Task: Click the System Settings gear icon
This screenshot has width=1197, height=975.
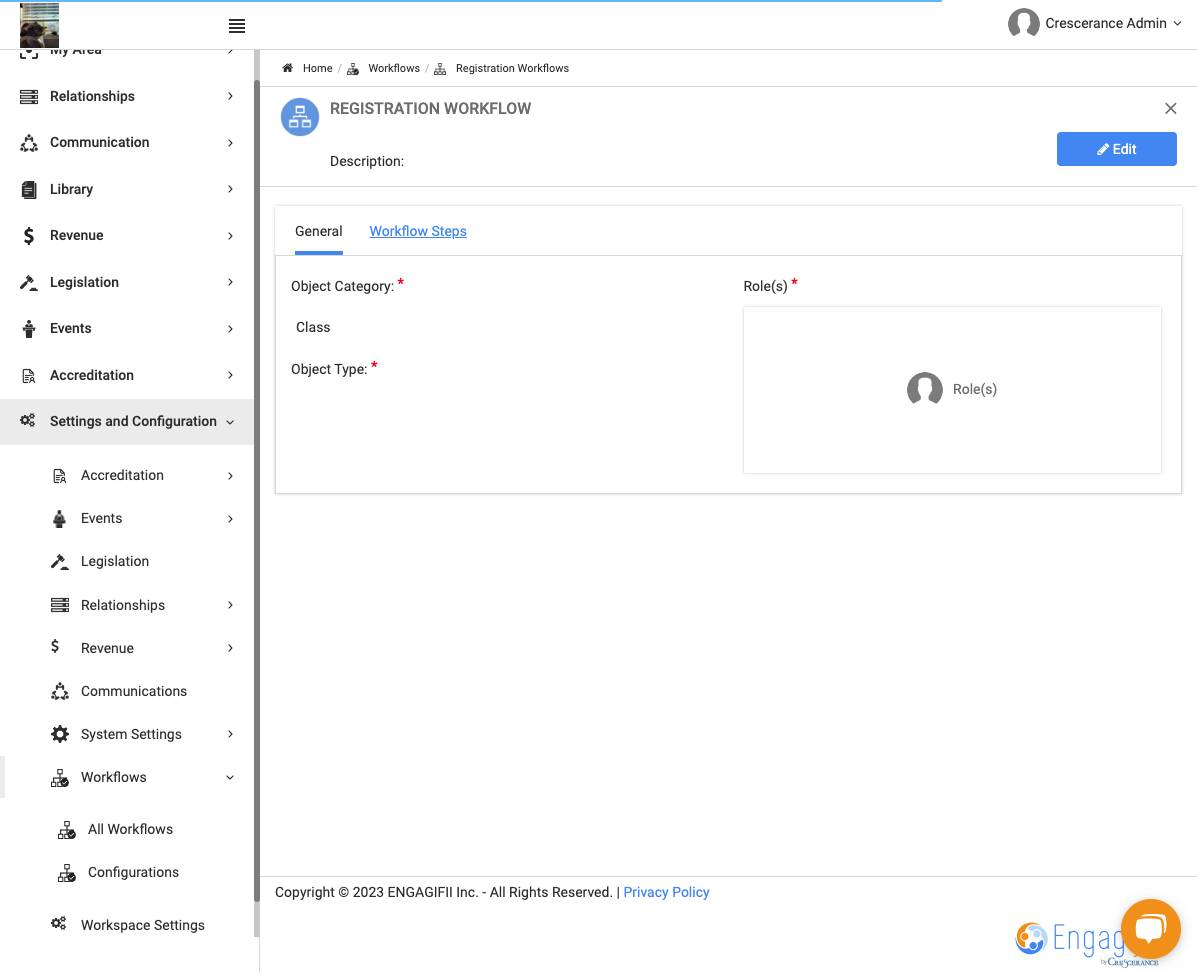Action: 60,734
